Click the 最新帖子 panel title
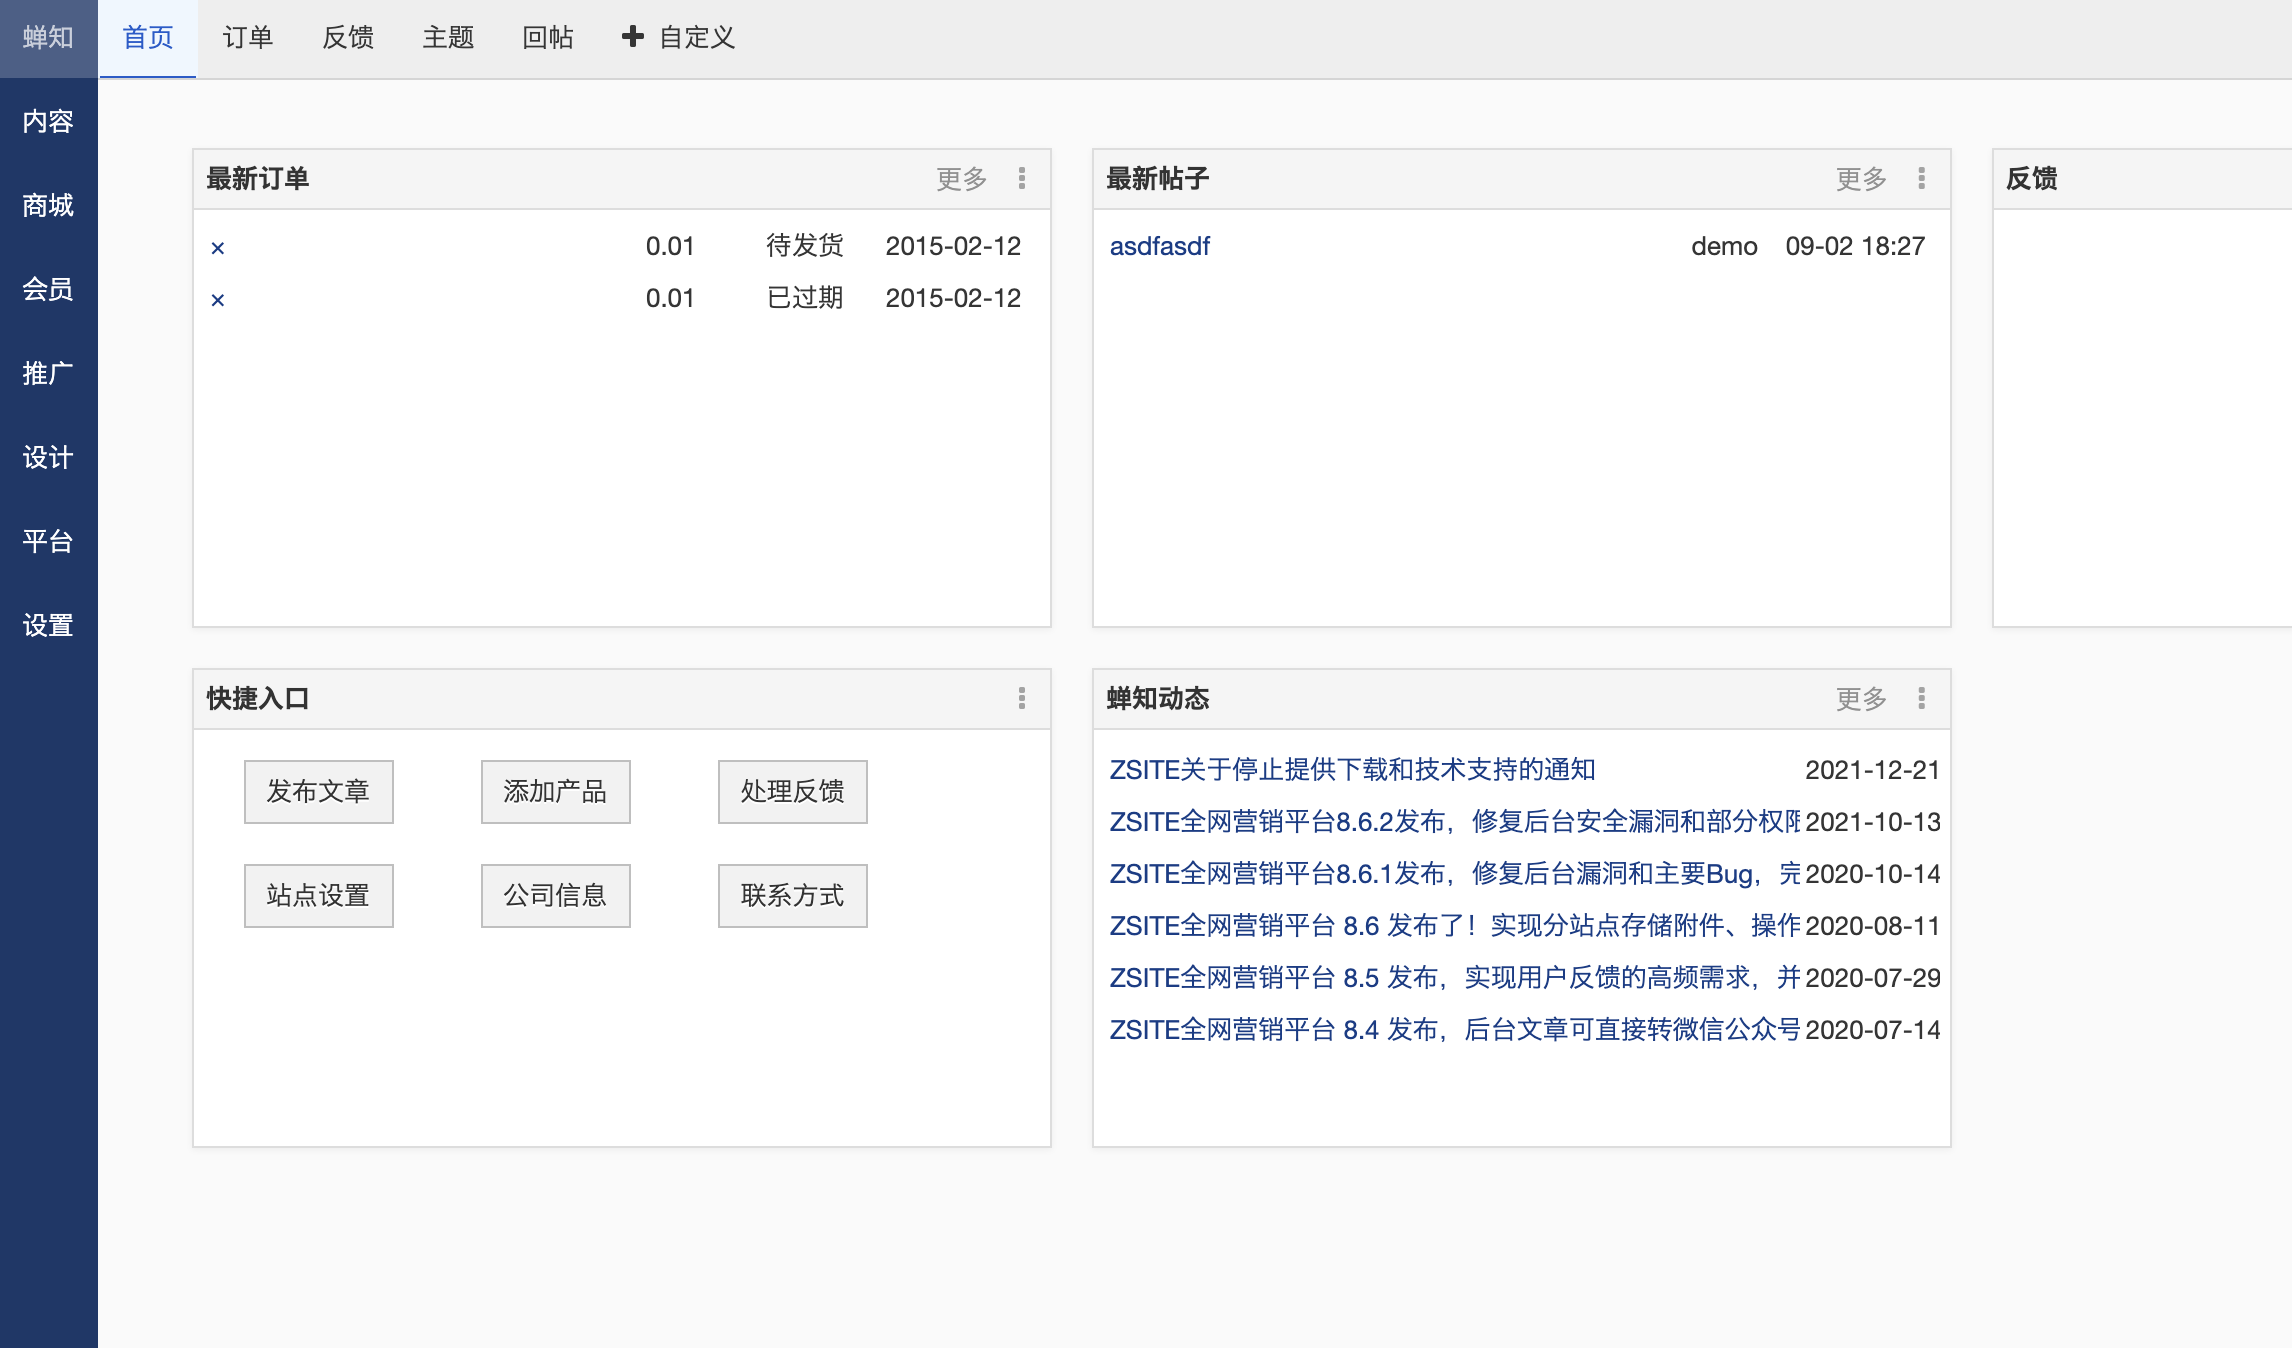This screenshot has width=2292, height=1348. 1157,179
